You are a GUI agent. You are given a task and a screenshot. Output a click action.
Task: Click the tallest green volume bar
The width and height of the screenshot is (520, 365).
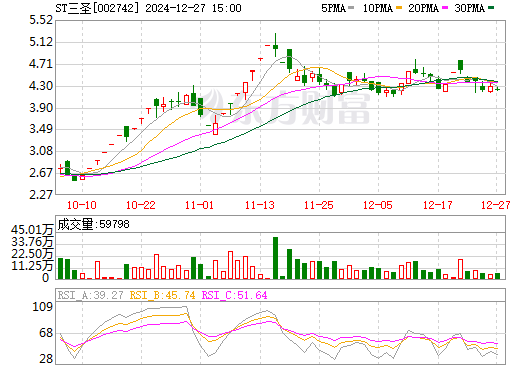point(275,258)
